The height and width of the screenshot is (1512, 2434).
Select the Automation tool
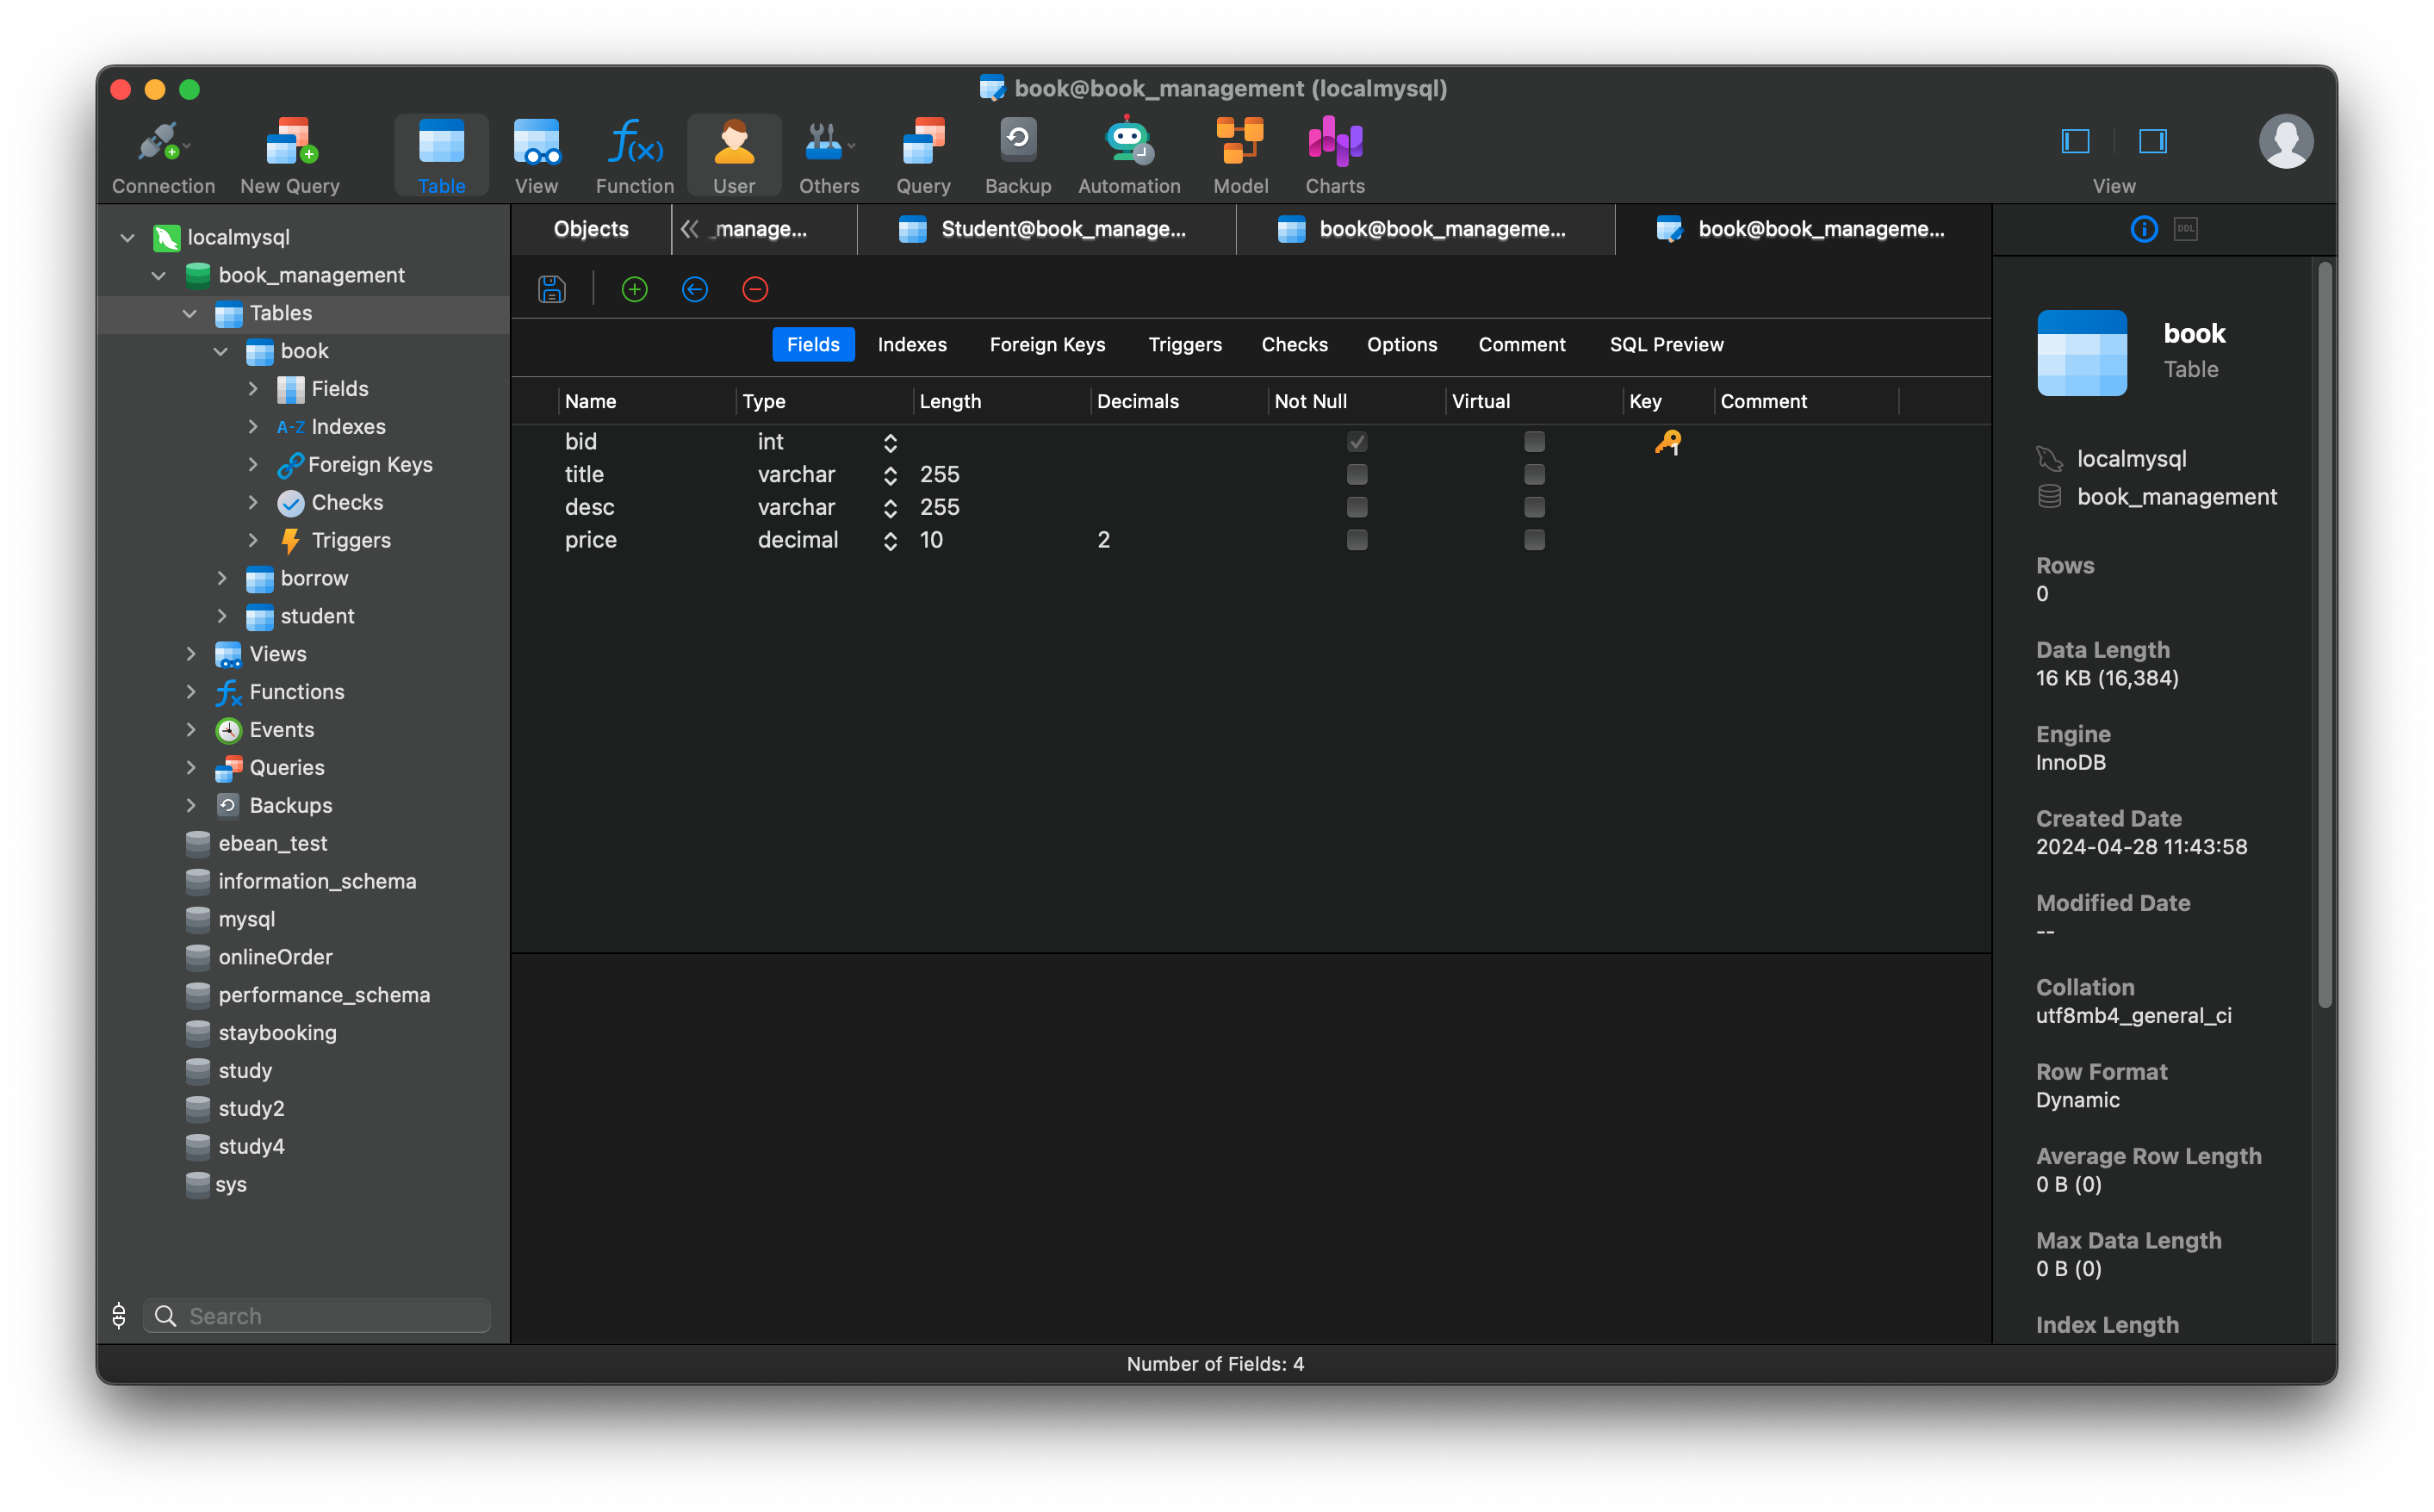click(1129, 155)
